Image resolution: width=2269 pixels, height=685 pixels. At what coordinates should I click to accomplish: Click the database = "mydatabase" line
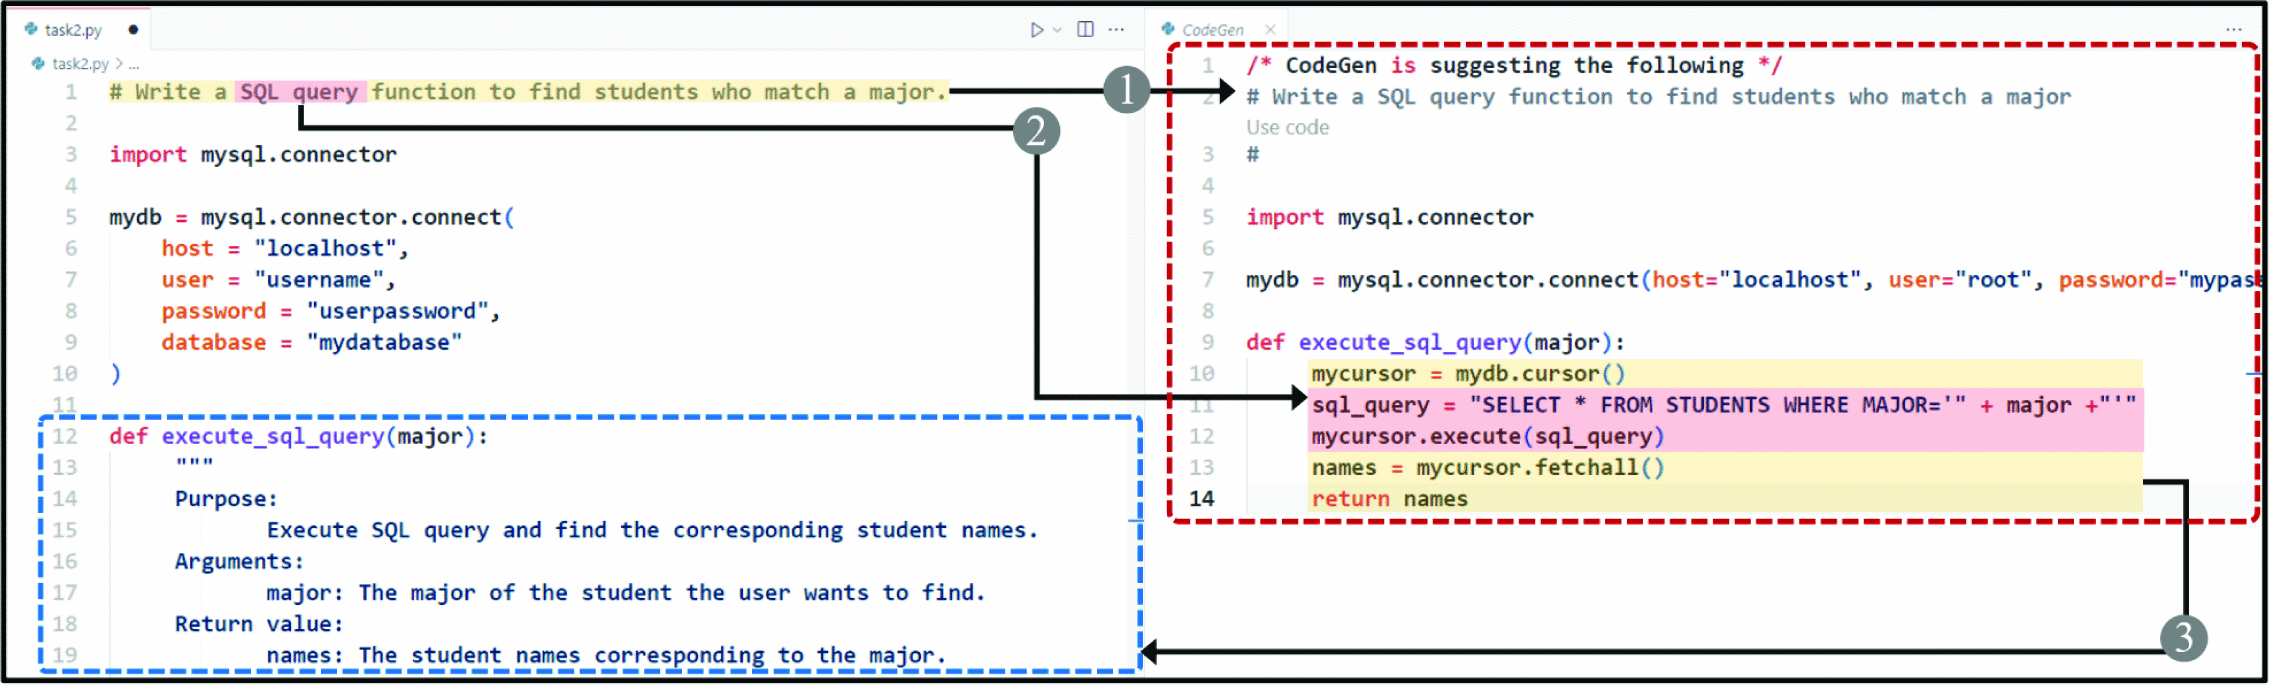coord(312,342)
